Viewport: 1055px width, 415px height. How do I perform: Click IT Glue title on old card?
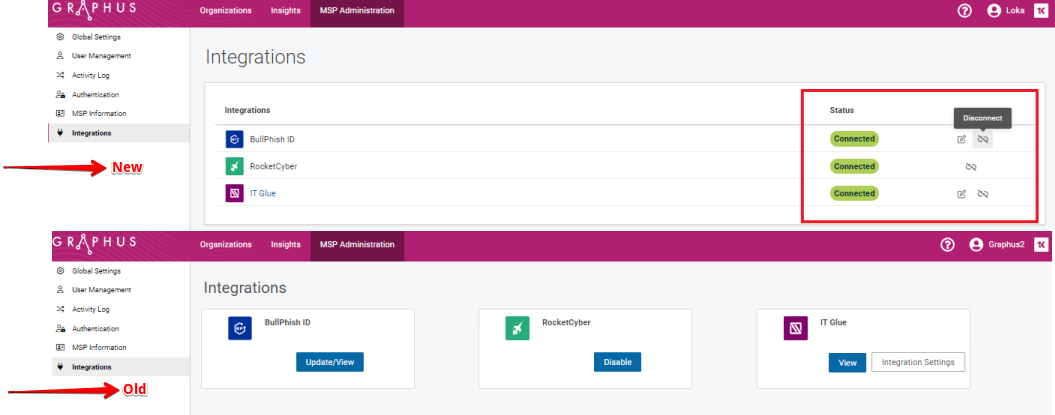pyautogui.click(x=833, y=322)
